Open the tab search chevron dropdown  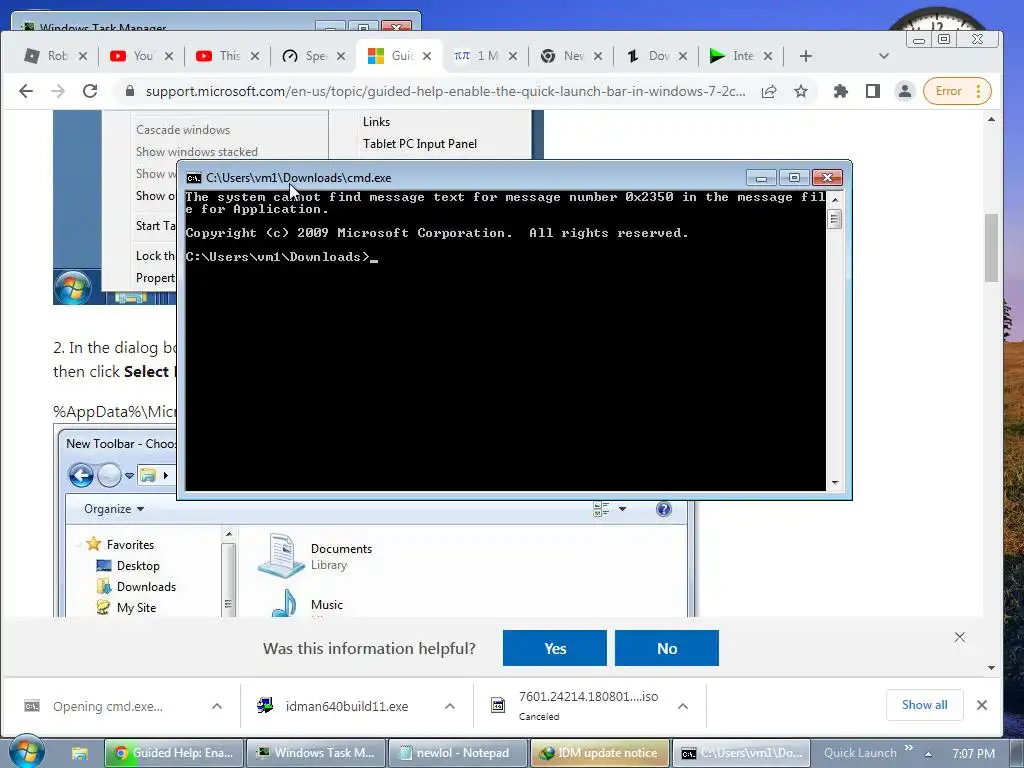click(884, 56)
